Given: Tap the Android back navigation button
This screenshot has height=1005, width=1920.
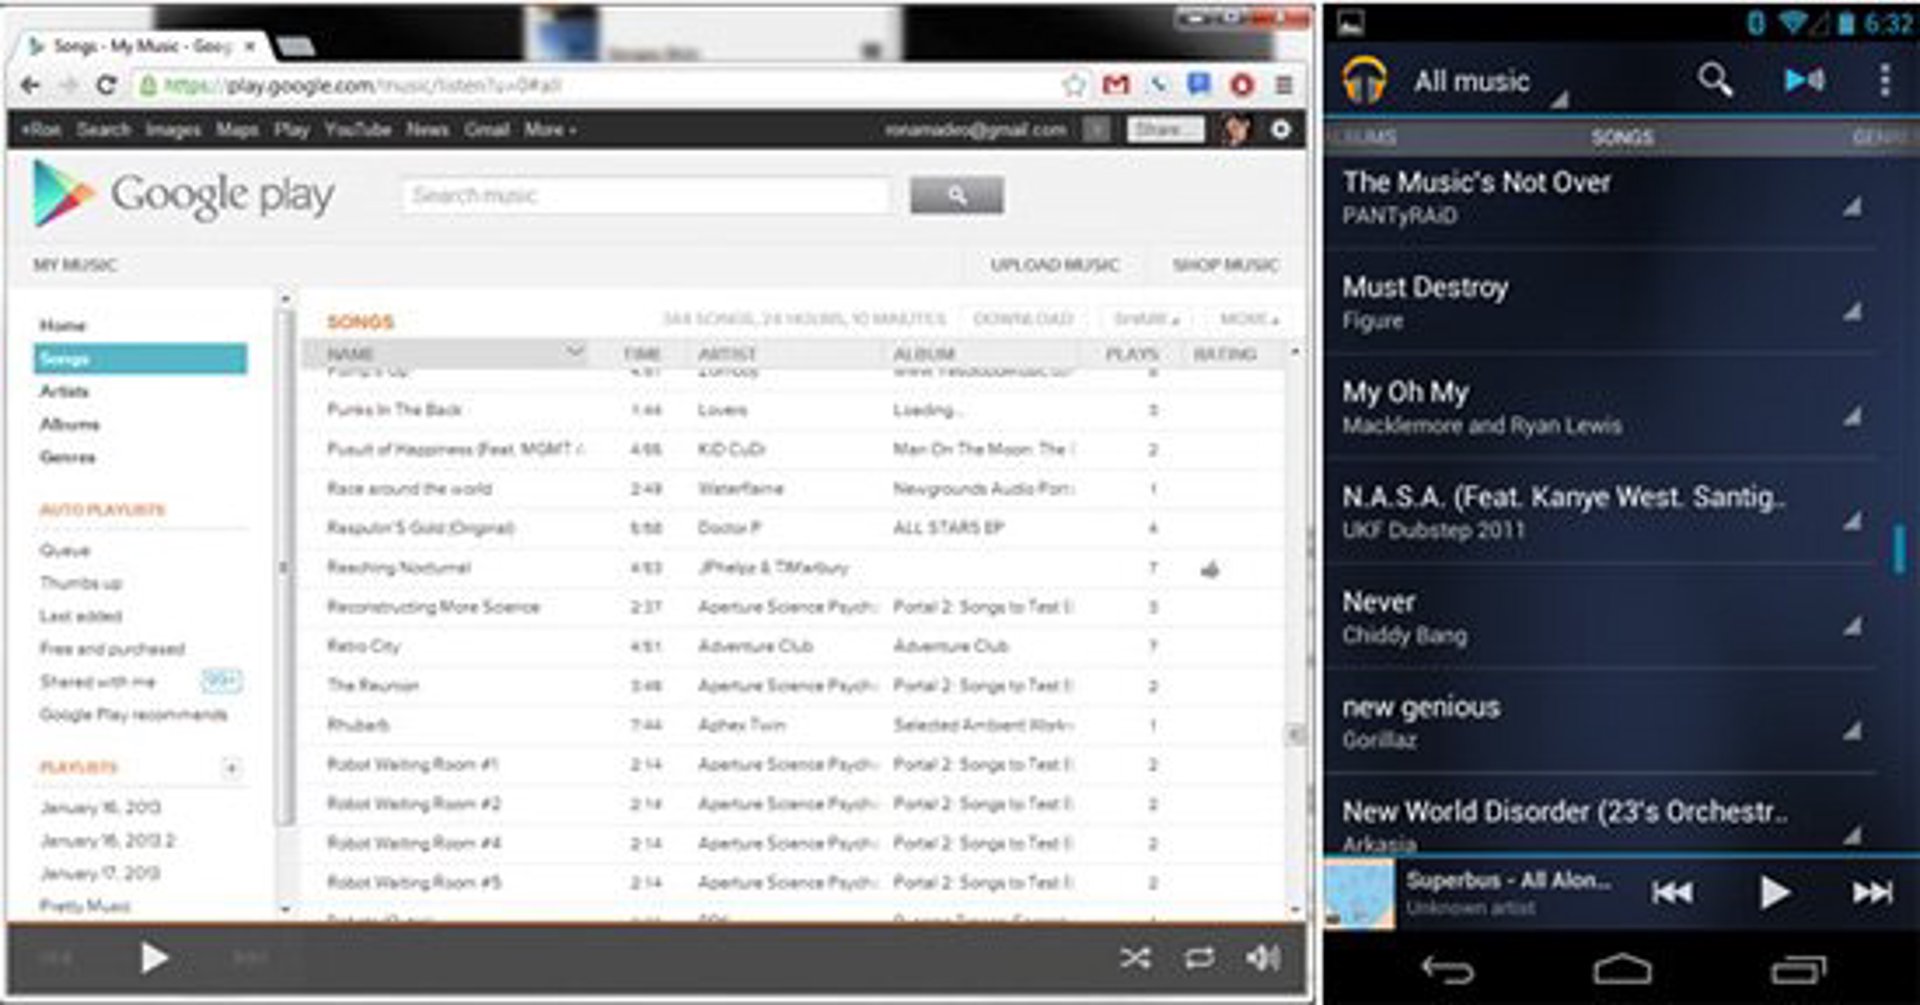Looking at the screenshot, I should pyautogui.click(x=1447, y=970).
